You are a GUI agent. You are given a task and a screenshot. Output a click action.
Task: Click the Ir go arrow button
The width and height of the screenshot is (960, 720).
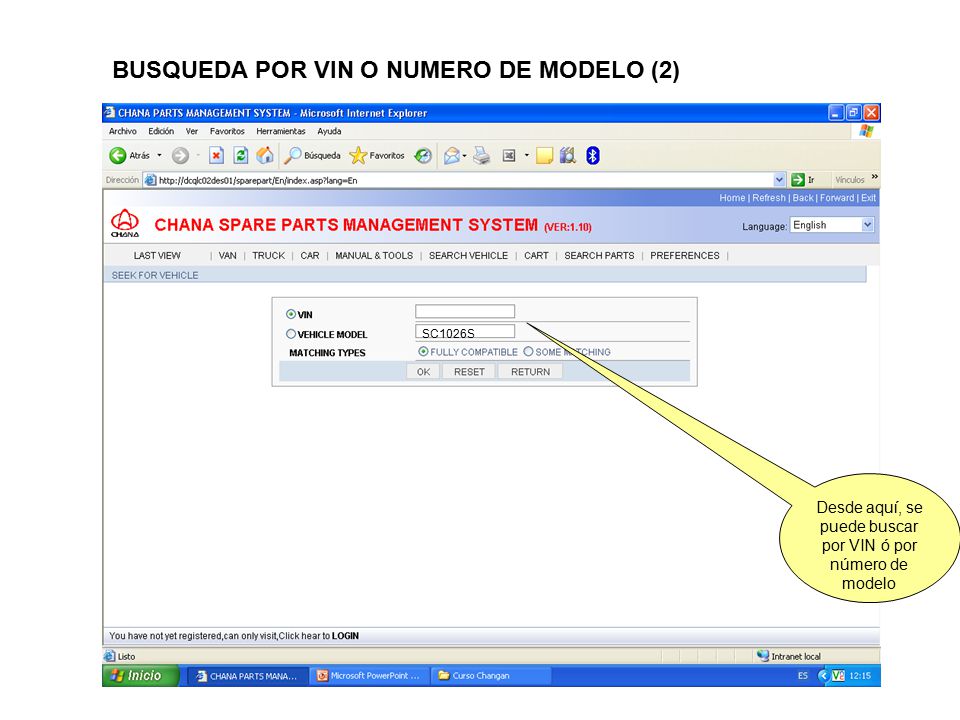[797, 180]
